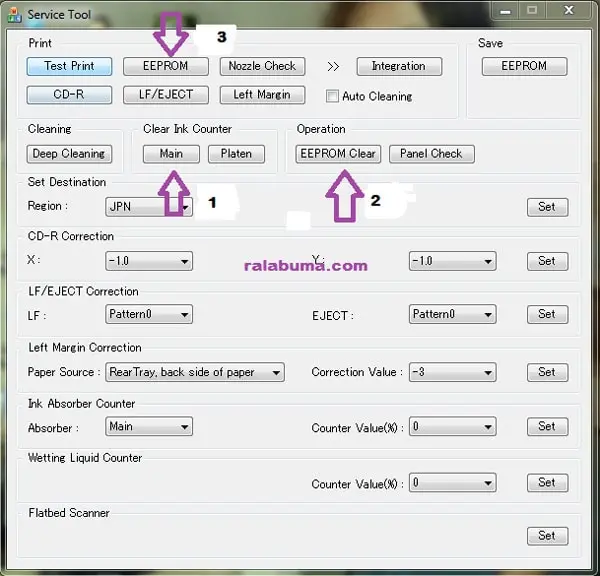Click Set button for Flatbed Scanner
Screen dimensions: 600x576
click(546, 535)
